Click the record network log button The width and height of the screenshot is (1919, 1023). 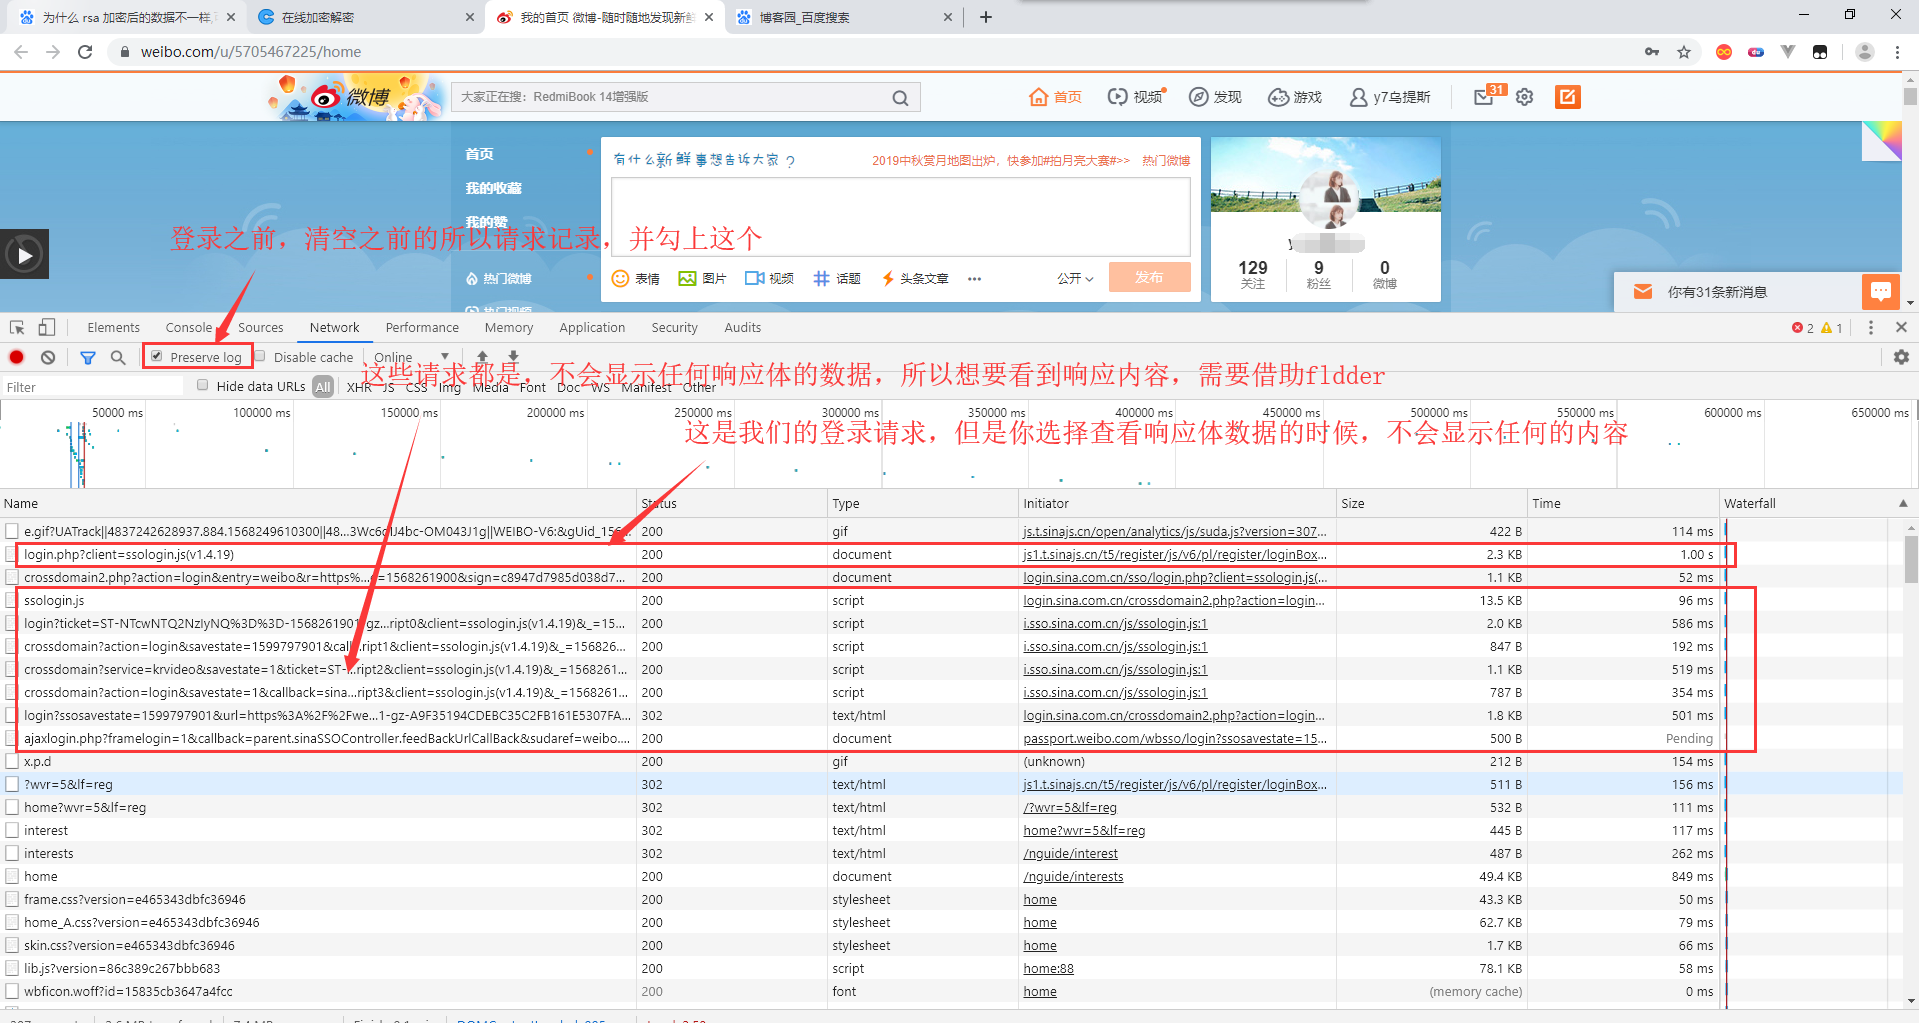[17, 357]
